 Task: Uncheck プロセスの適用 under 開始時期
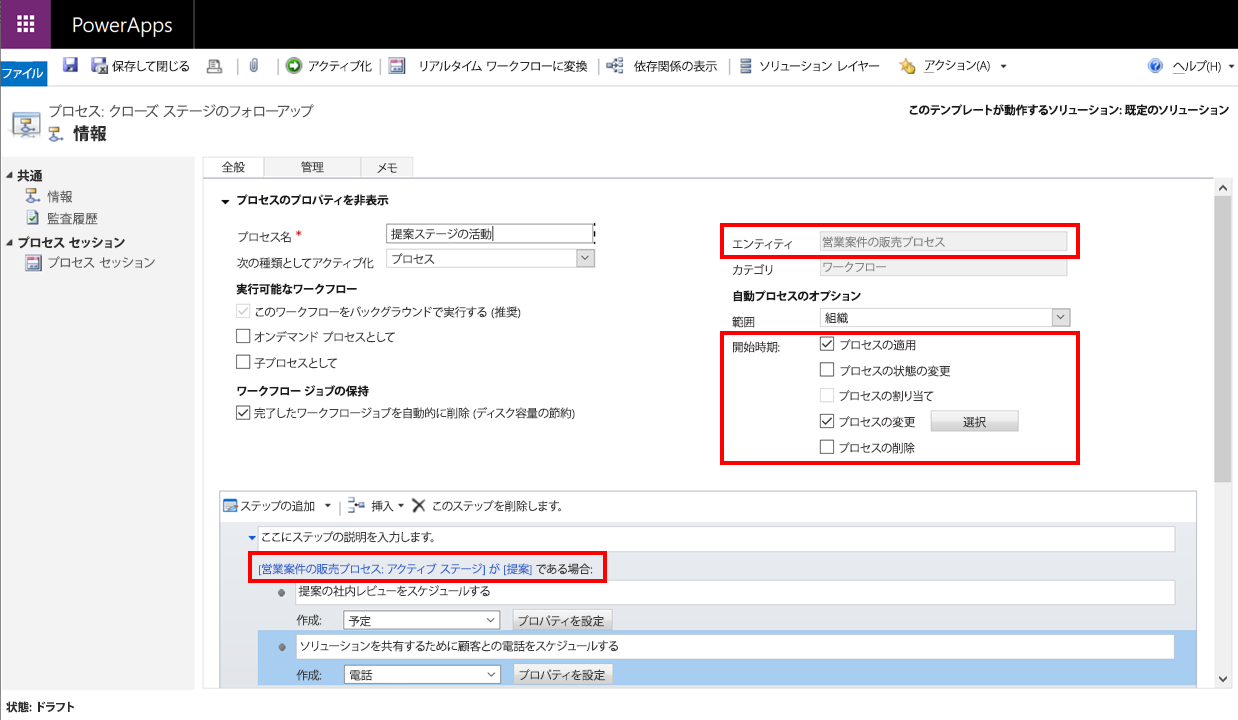coord(827,343)
